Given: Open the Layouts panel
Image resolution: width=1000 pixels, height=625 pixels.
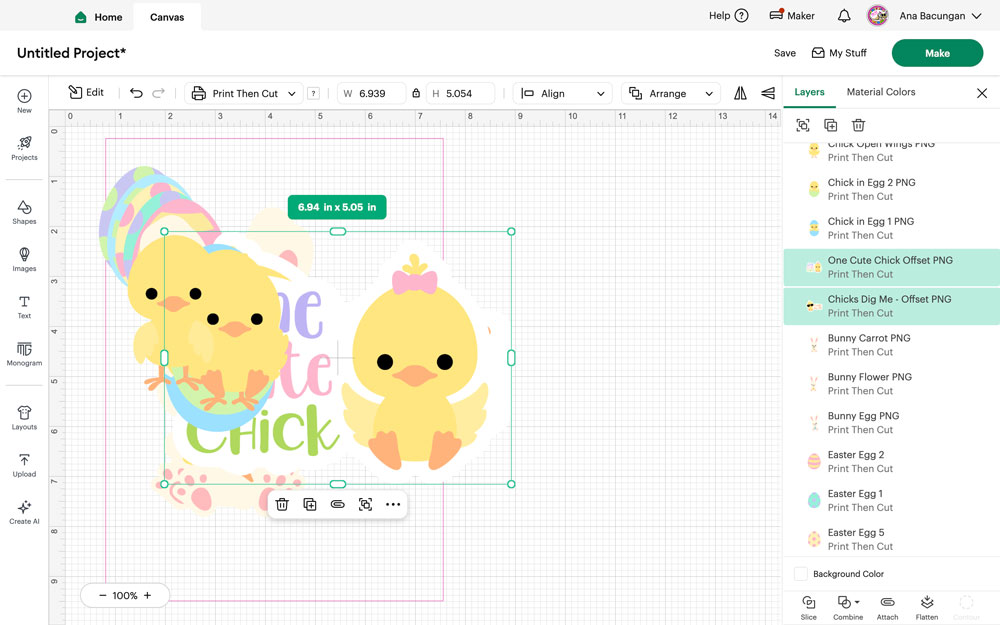Looking at the screenshot, I should pos(24,418).
